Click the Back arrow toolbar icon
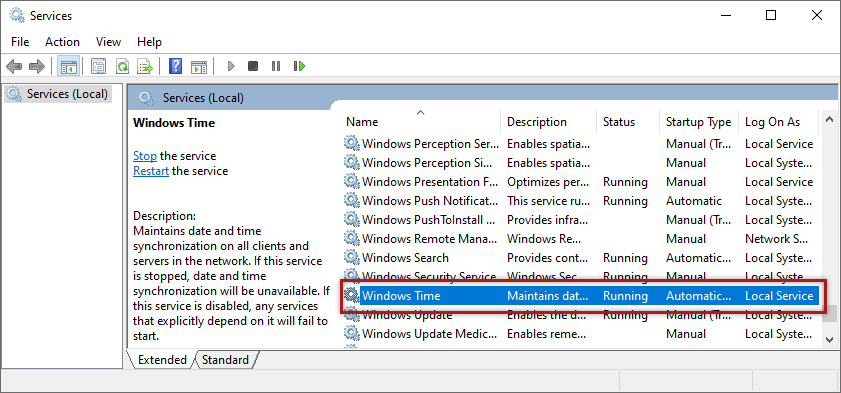 point(14,66)
